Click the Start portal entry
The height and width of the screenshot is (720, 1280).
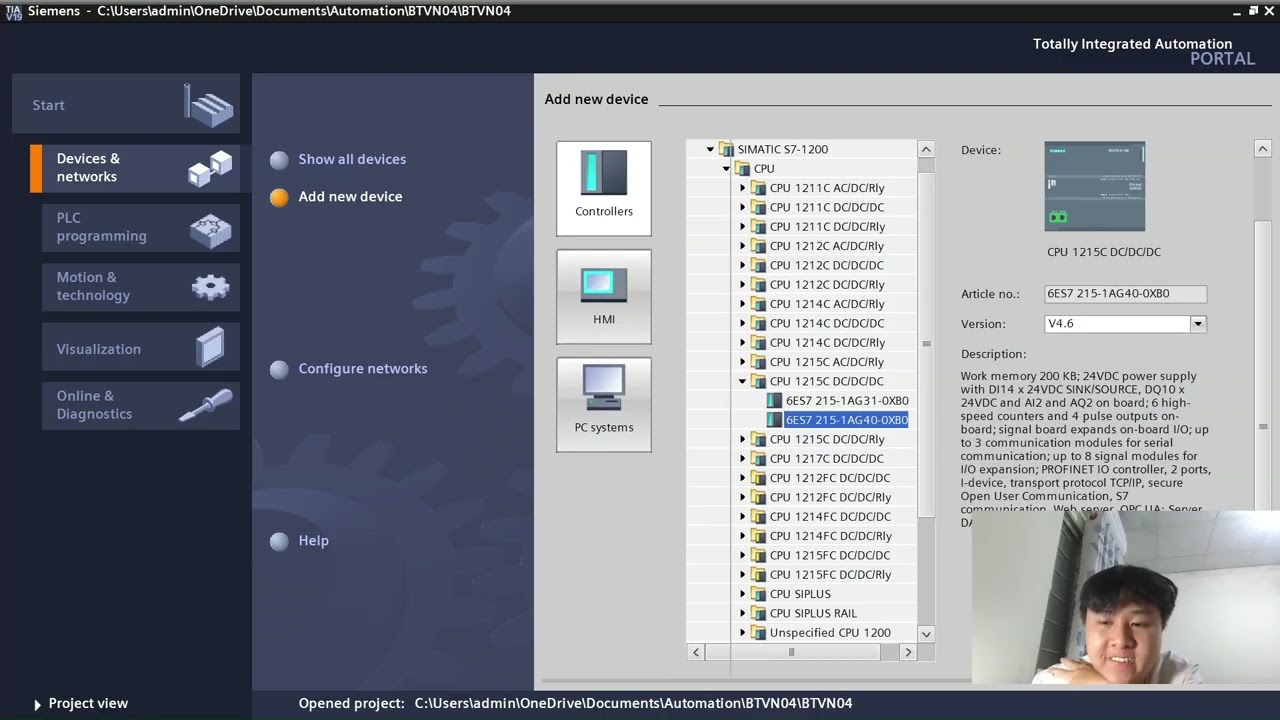[126, 105]
